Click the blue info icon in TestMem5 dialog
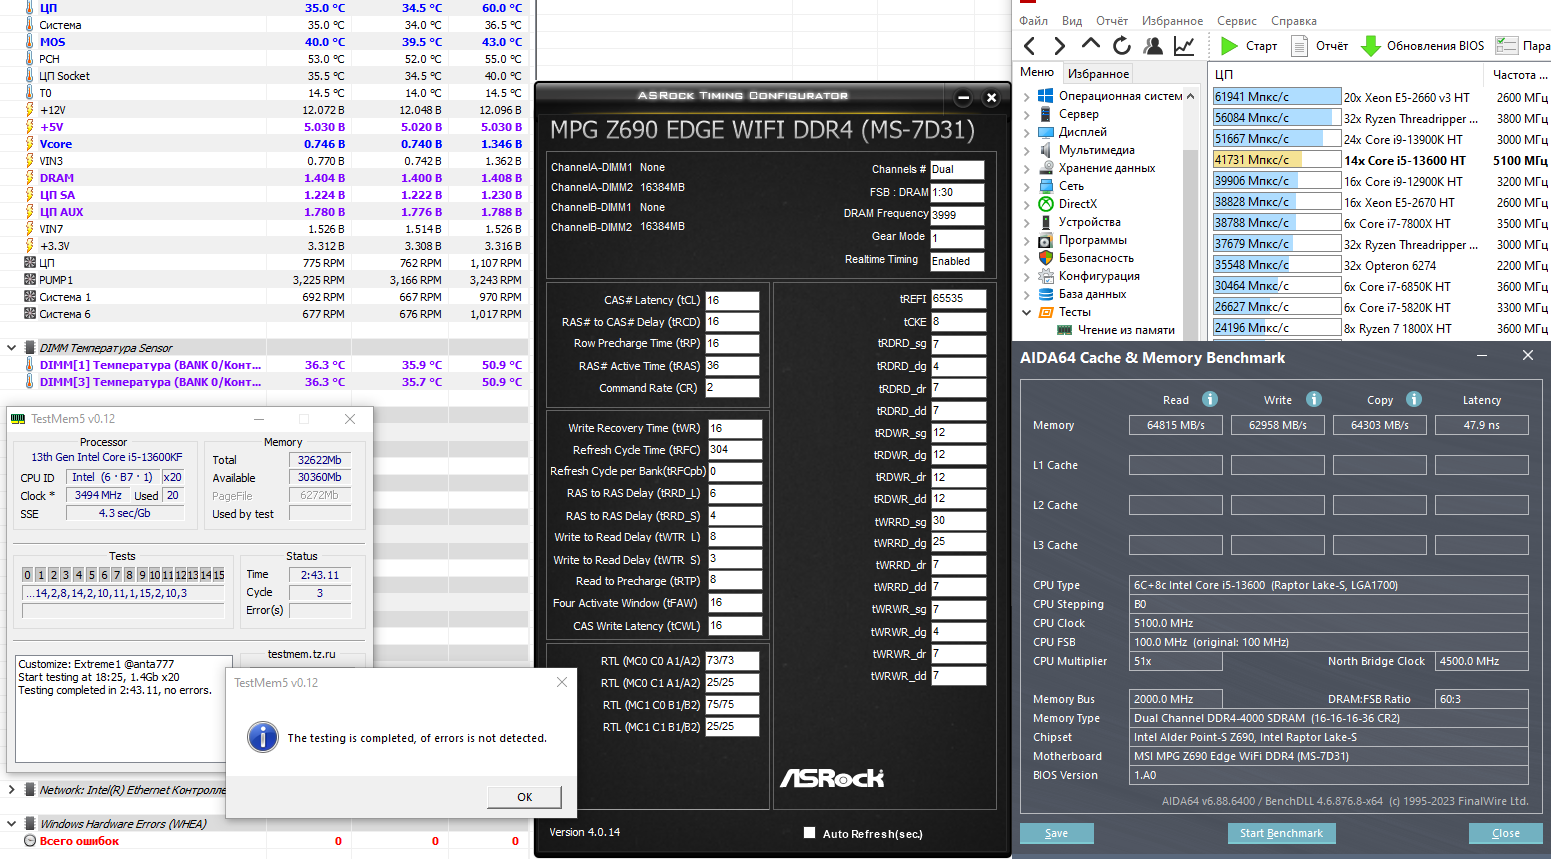Screen dimensions: 1551x859 click(x=263, y=737)
